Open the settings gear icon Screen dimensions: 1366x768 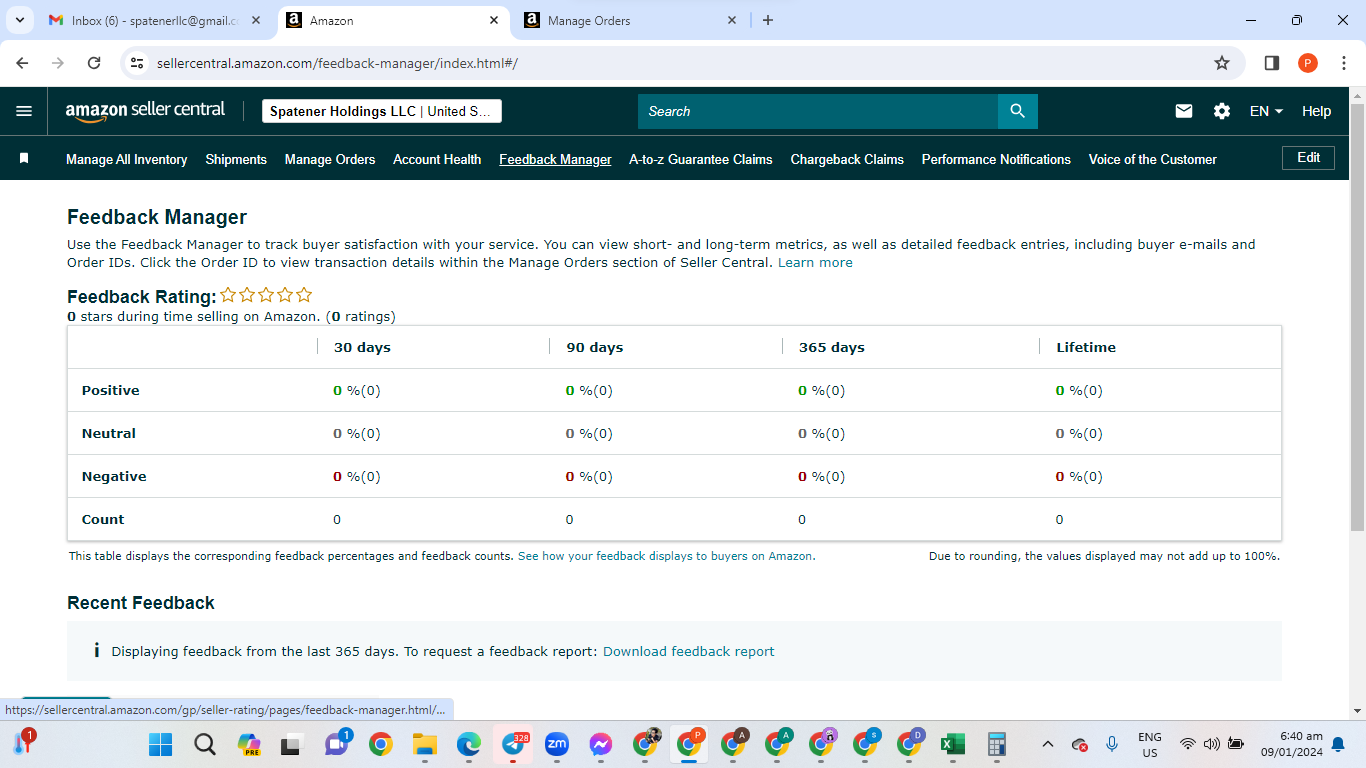(x=1222, y=111)
